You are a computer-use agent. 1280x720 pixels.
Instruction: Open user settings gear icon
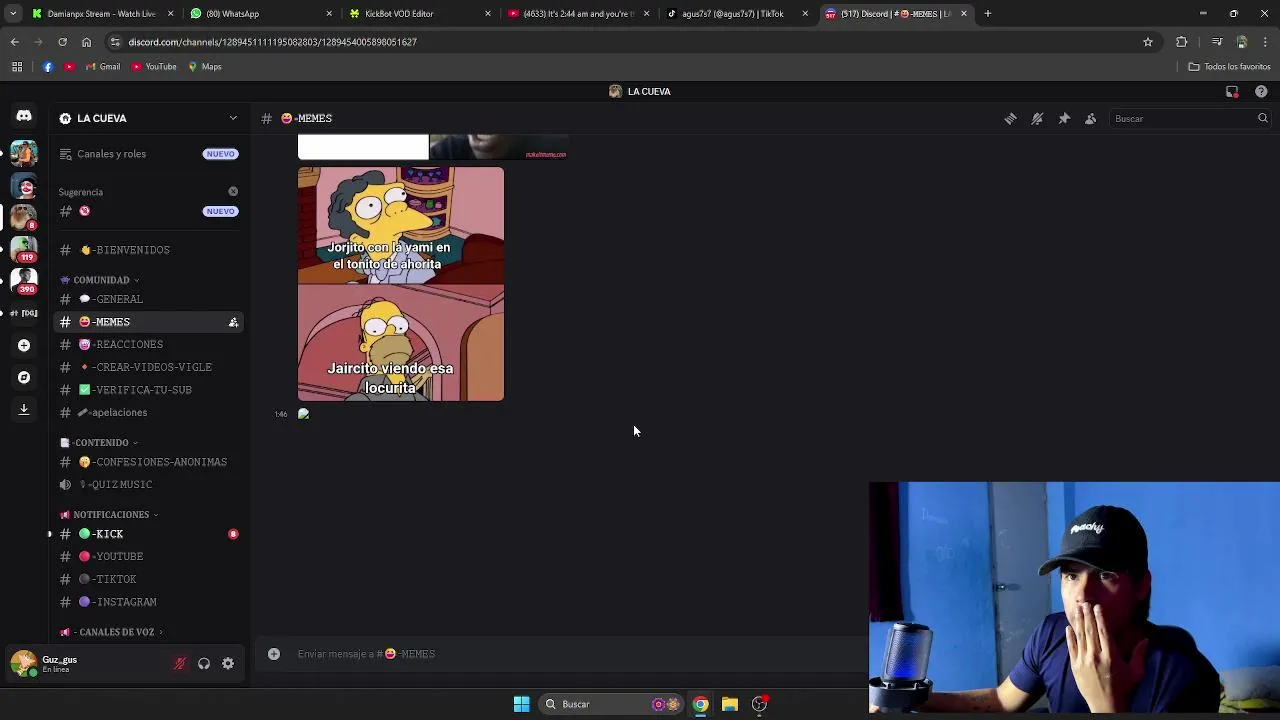[228, 663]
